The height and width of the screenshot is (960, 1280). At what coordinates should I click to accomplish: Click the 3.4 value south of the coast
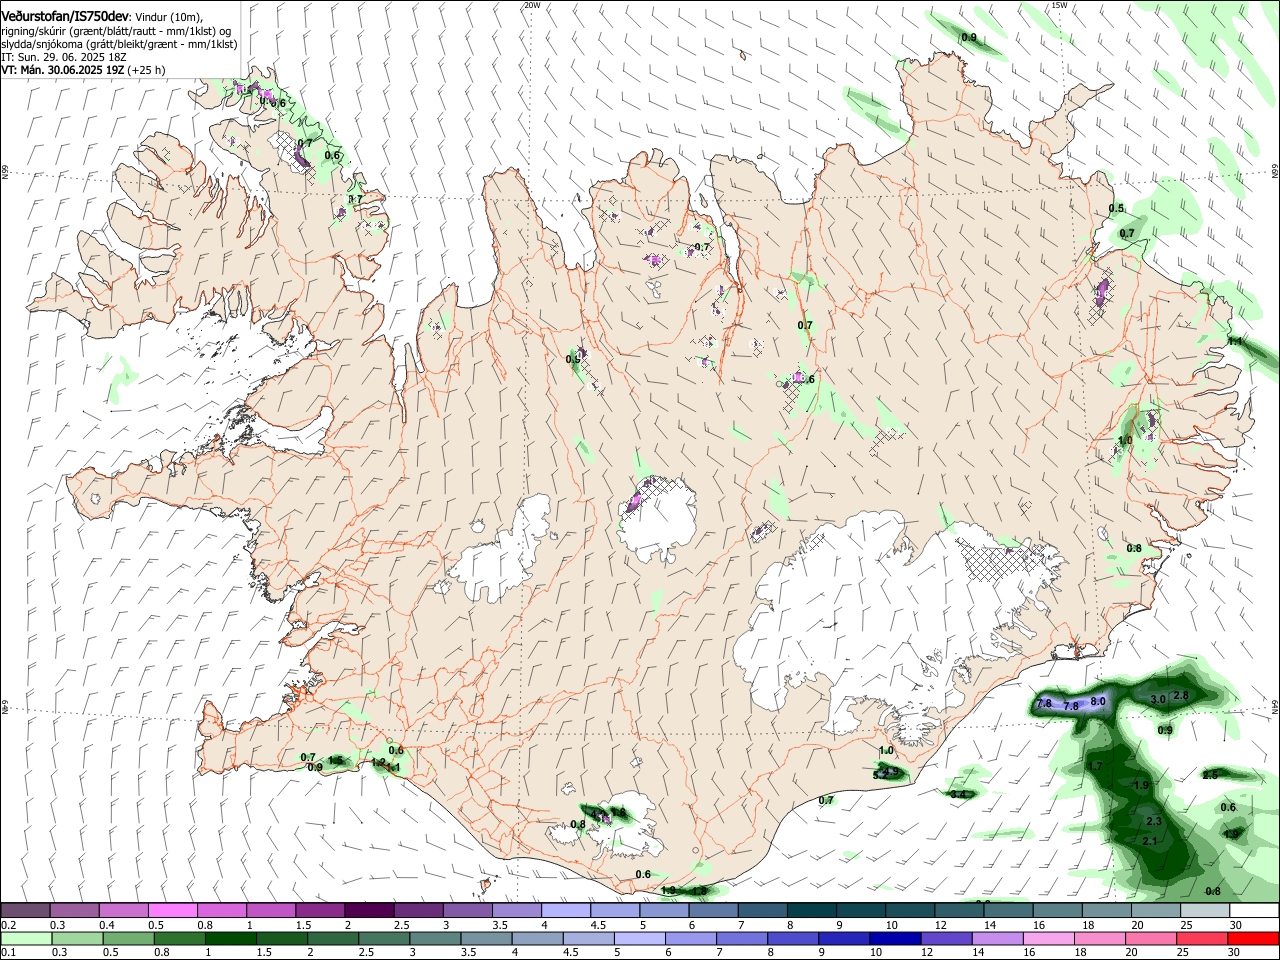[958, 794]
